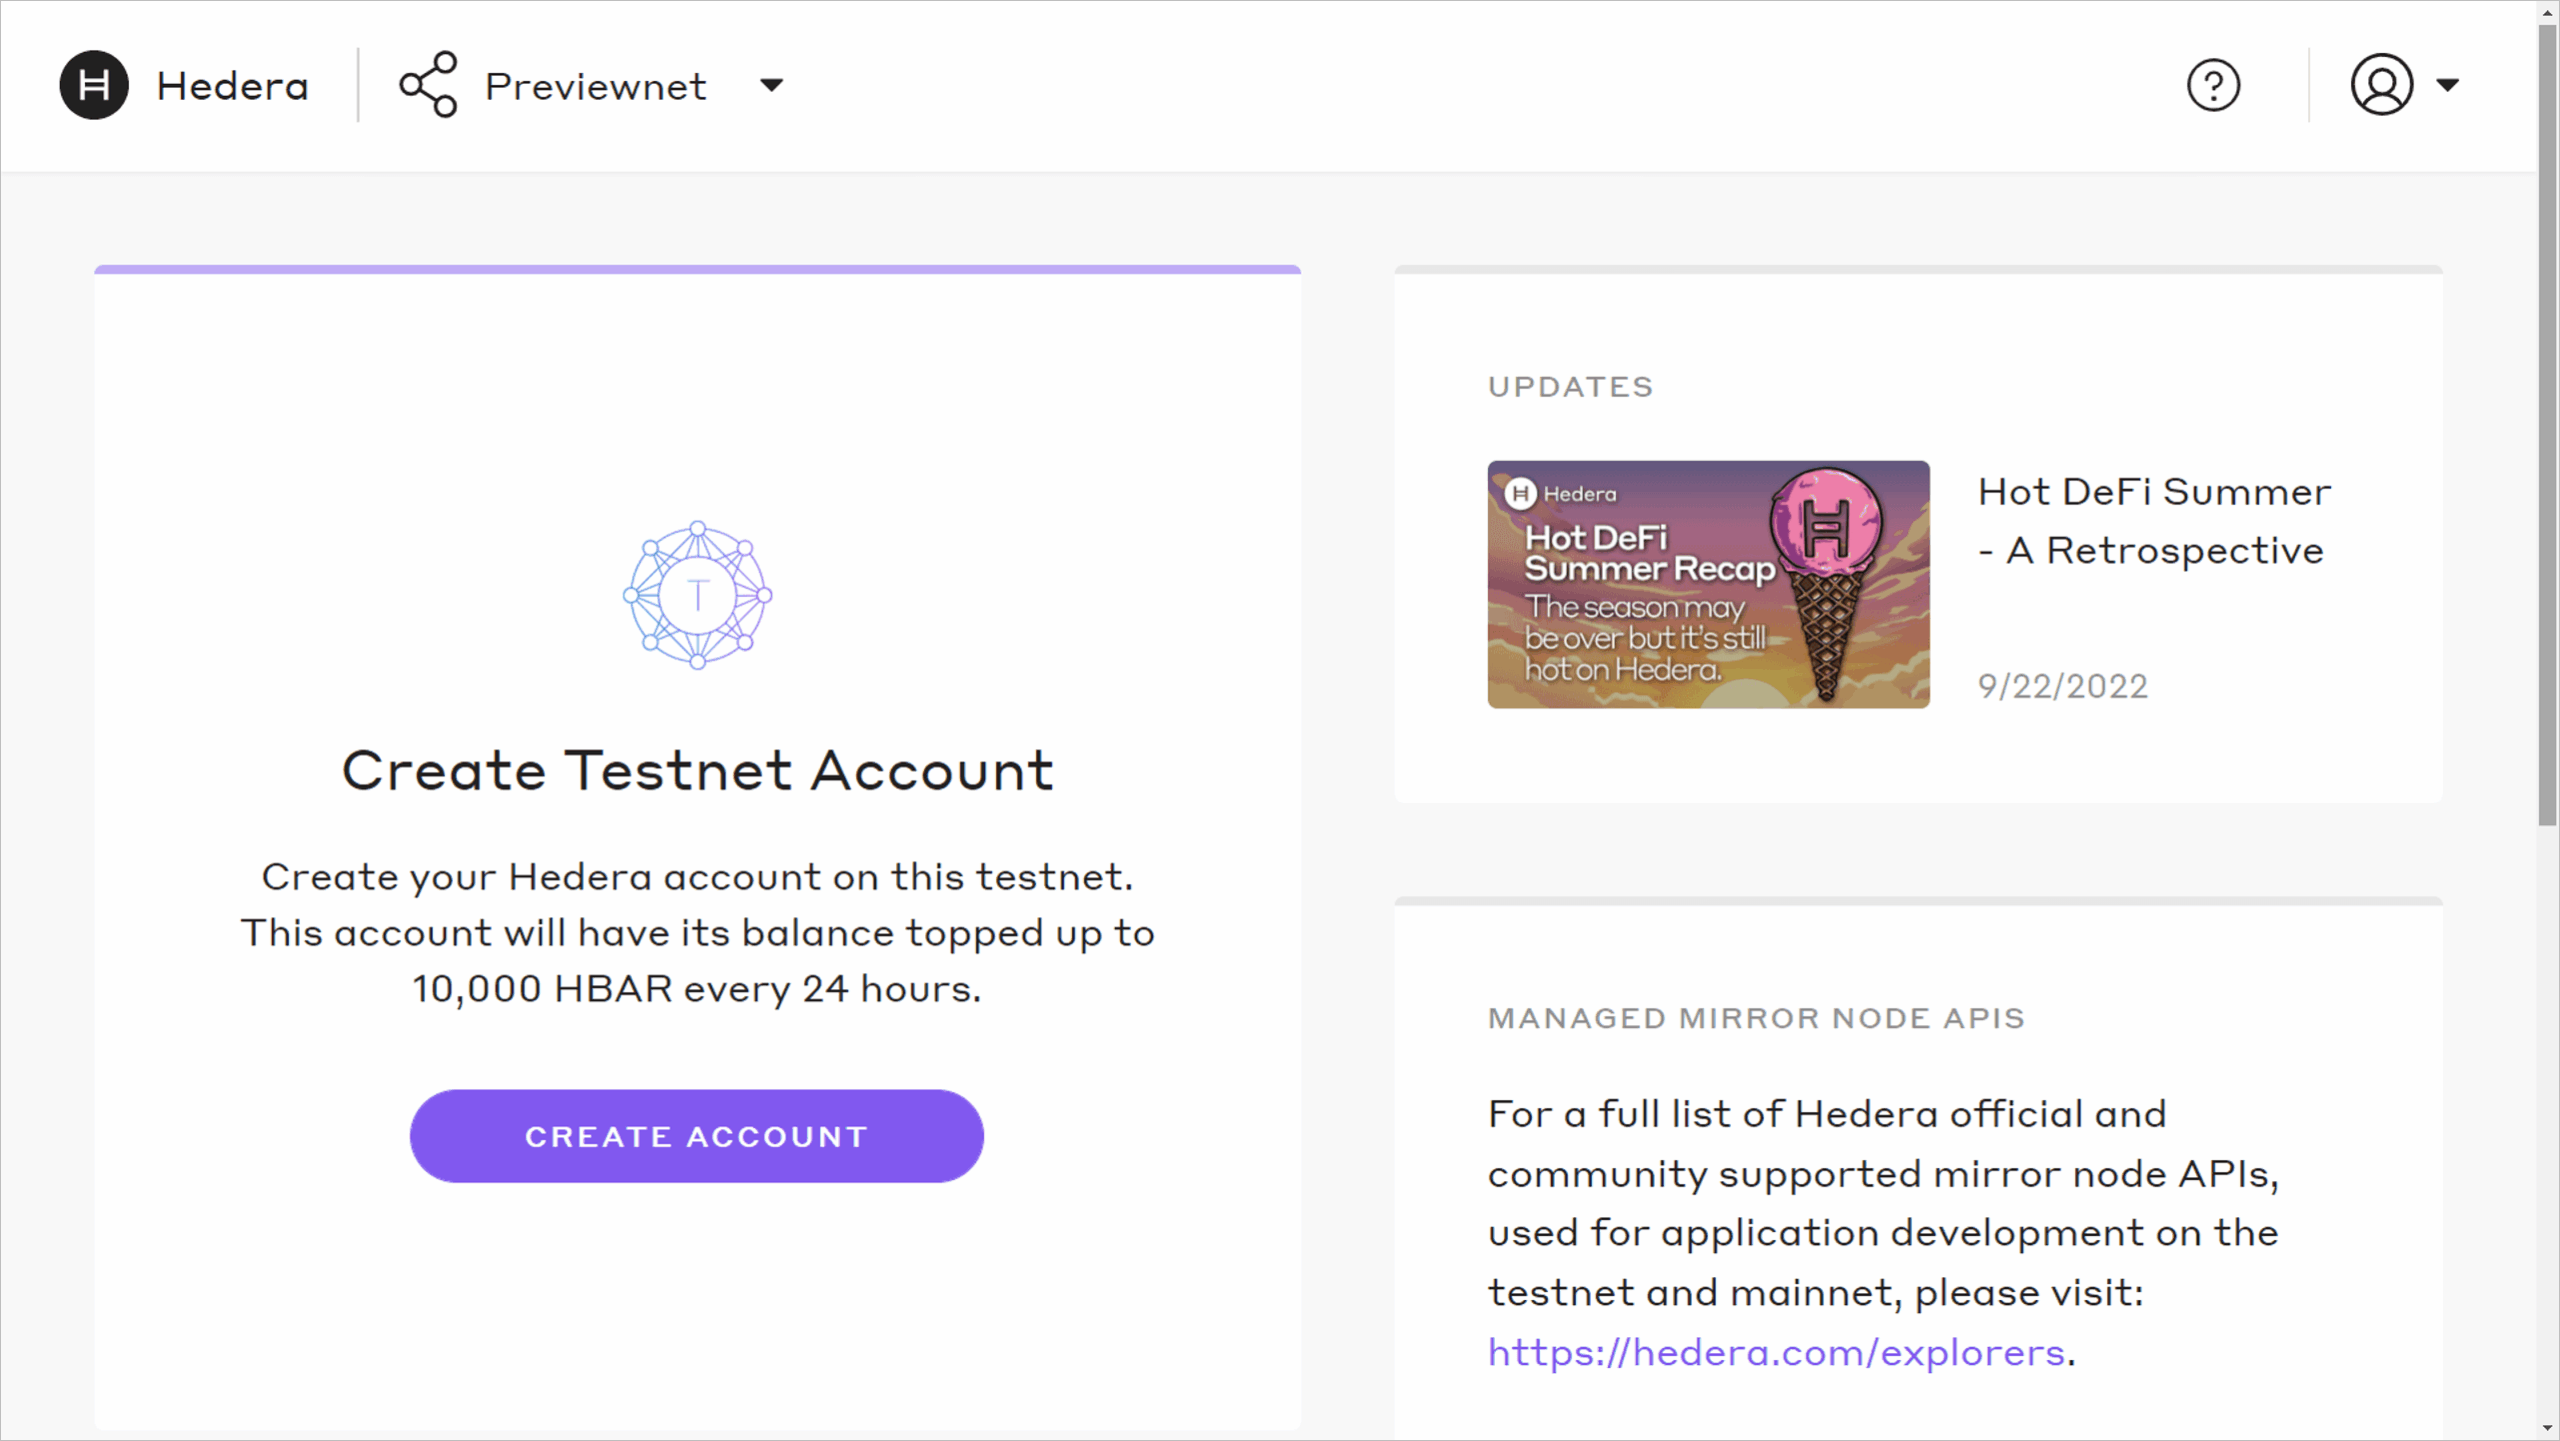Open the hedera.com/explorers link

[x=1776, y=1352]
